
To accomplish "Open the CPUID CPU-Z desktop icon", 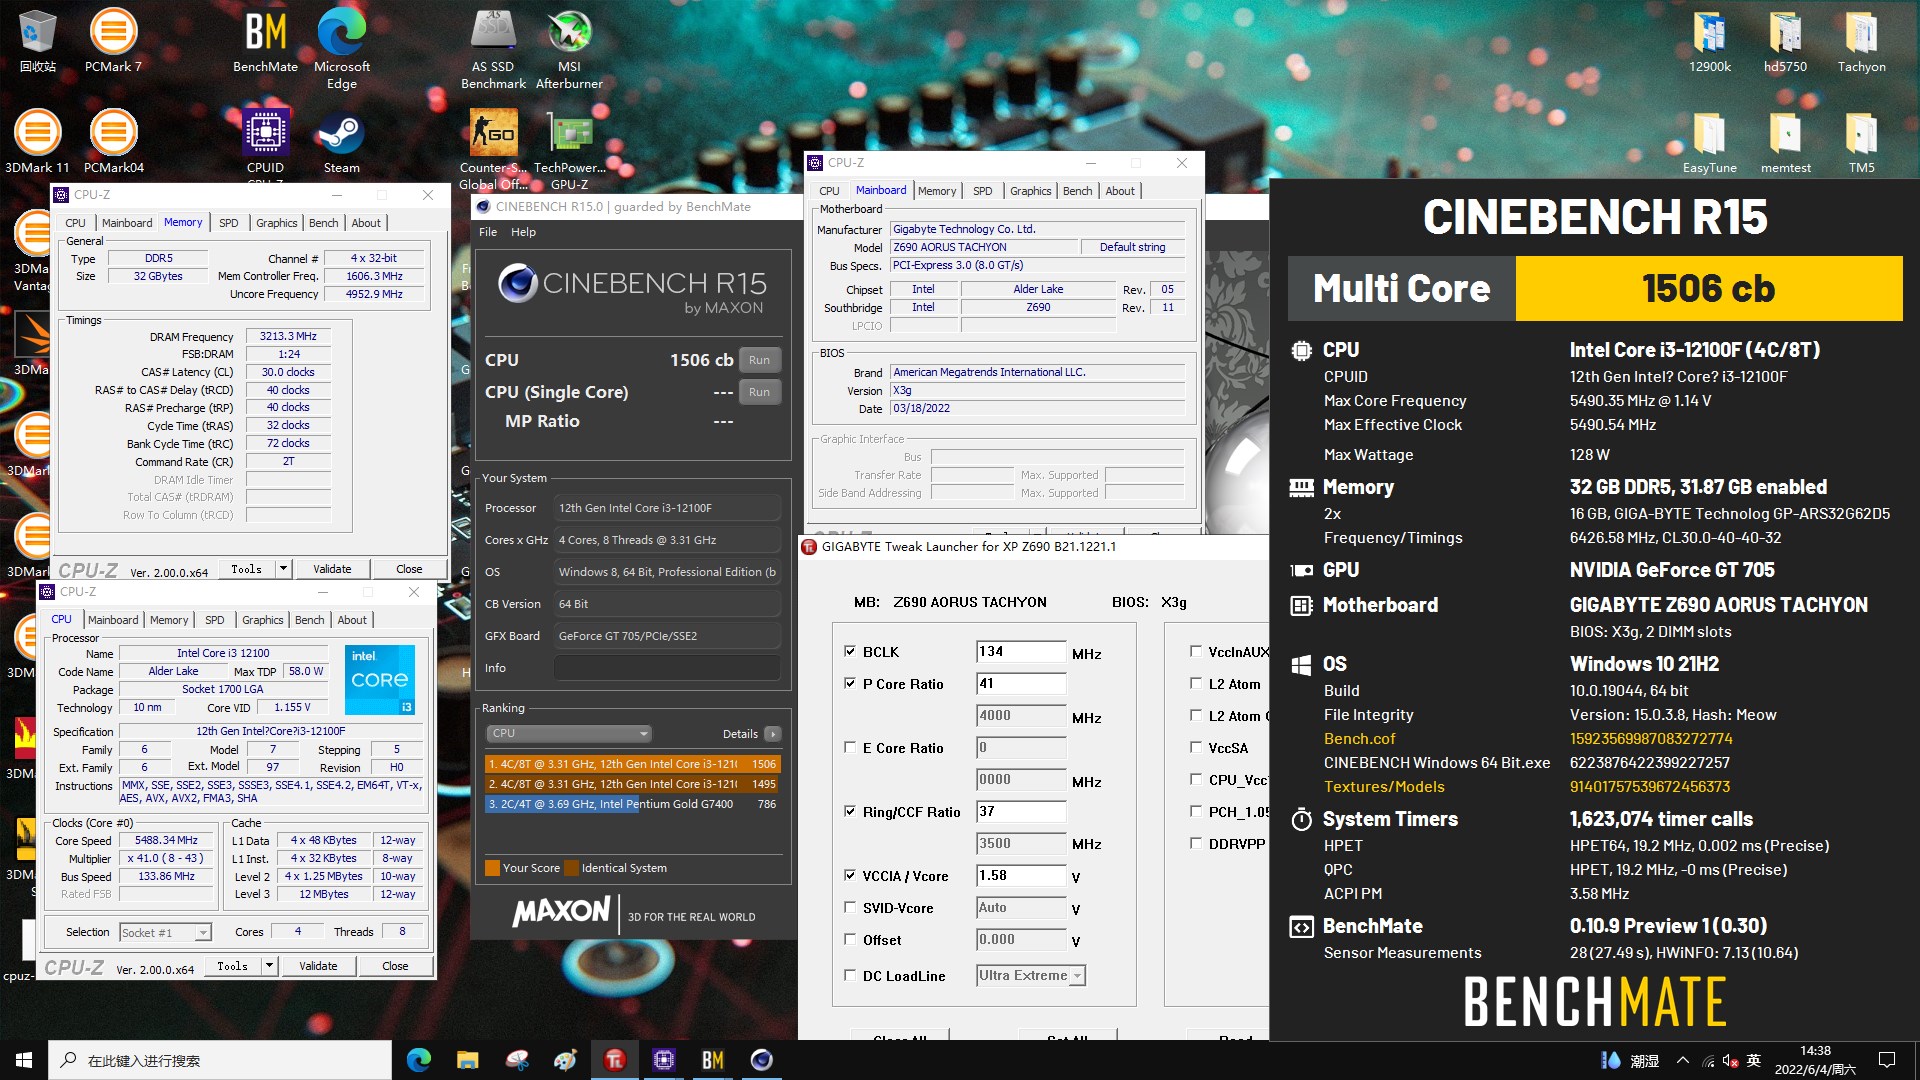I will [265, 141].
